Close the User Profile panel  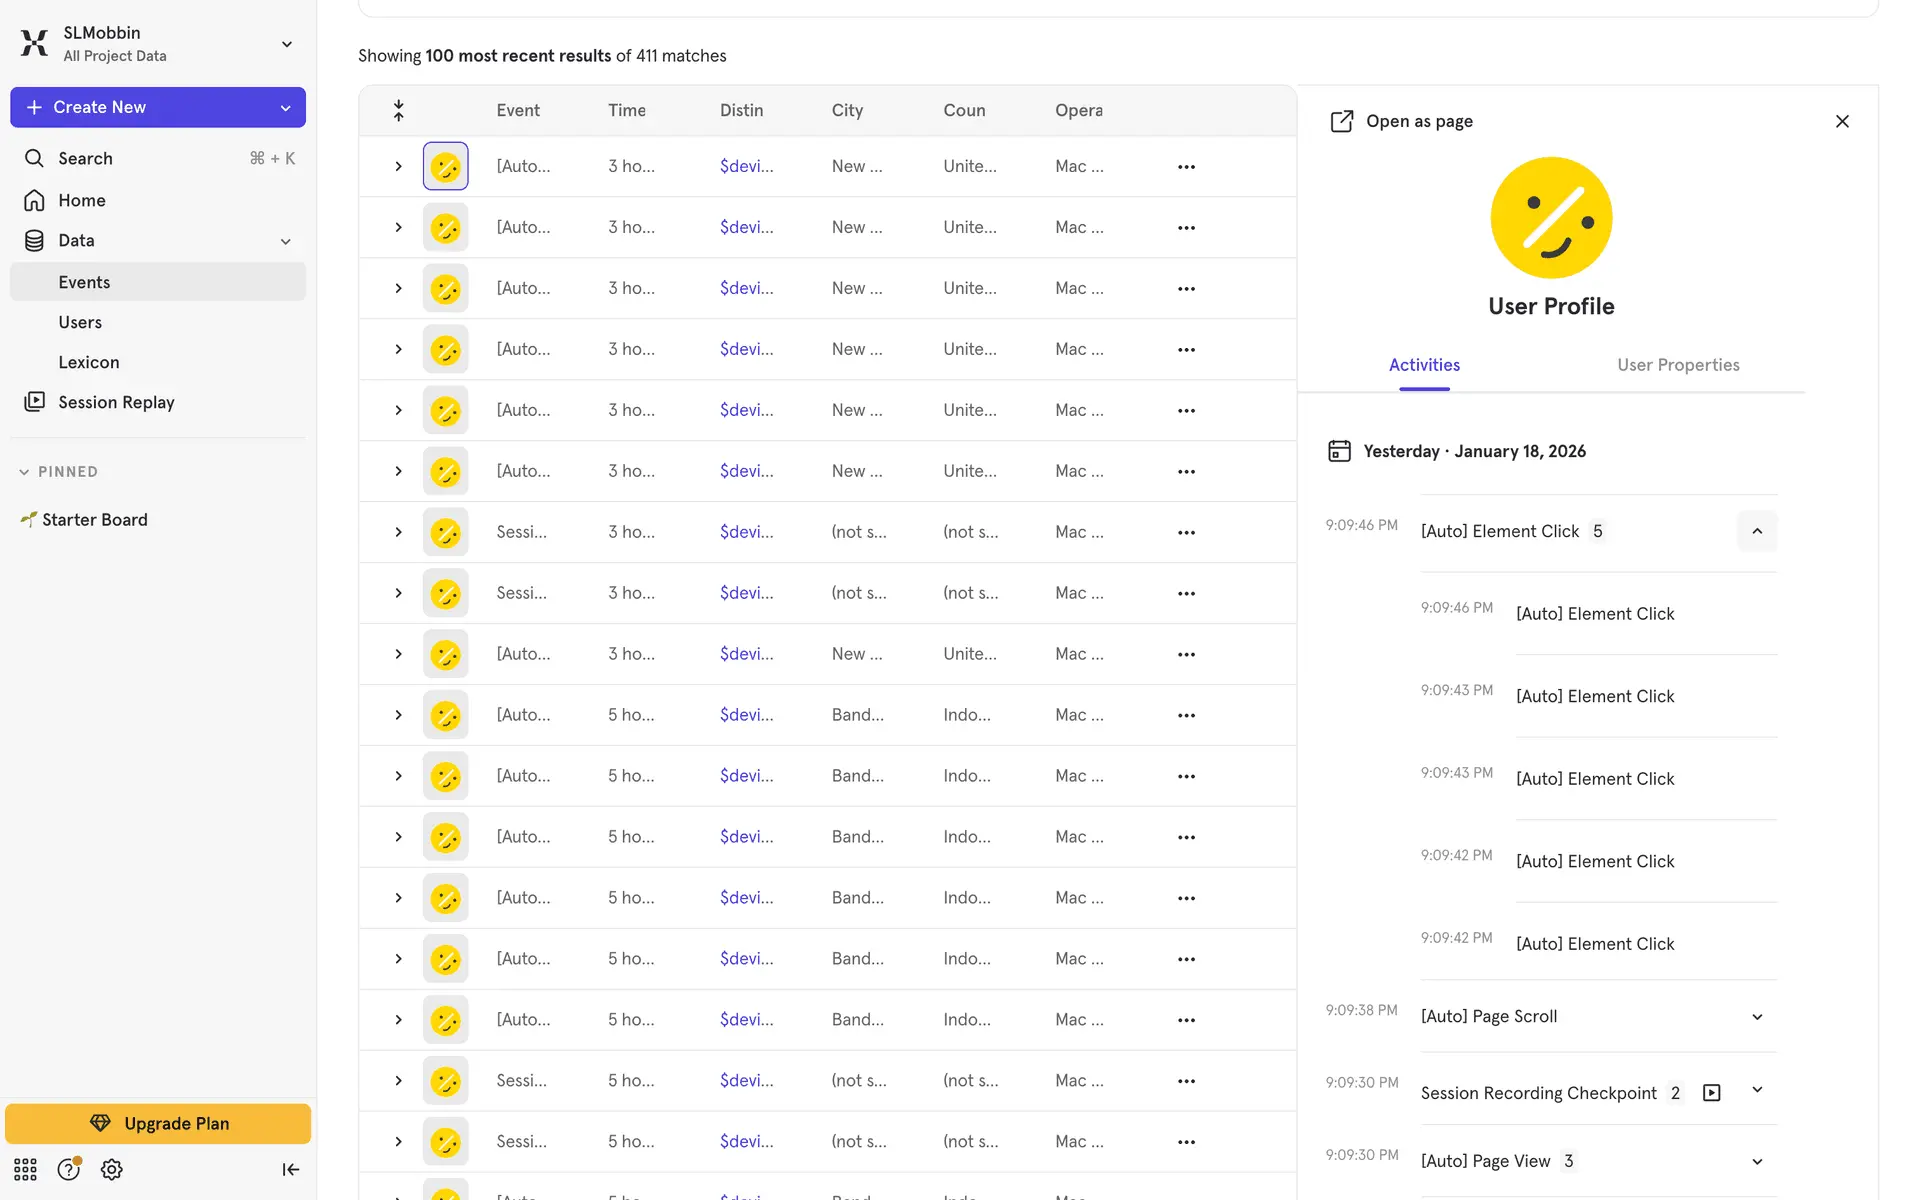[x=1842, y=121]
